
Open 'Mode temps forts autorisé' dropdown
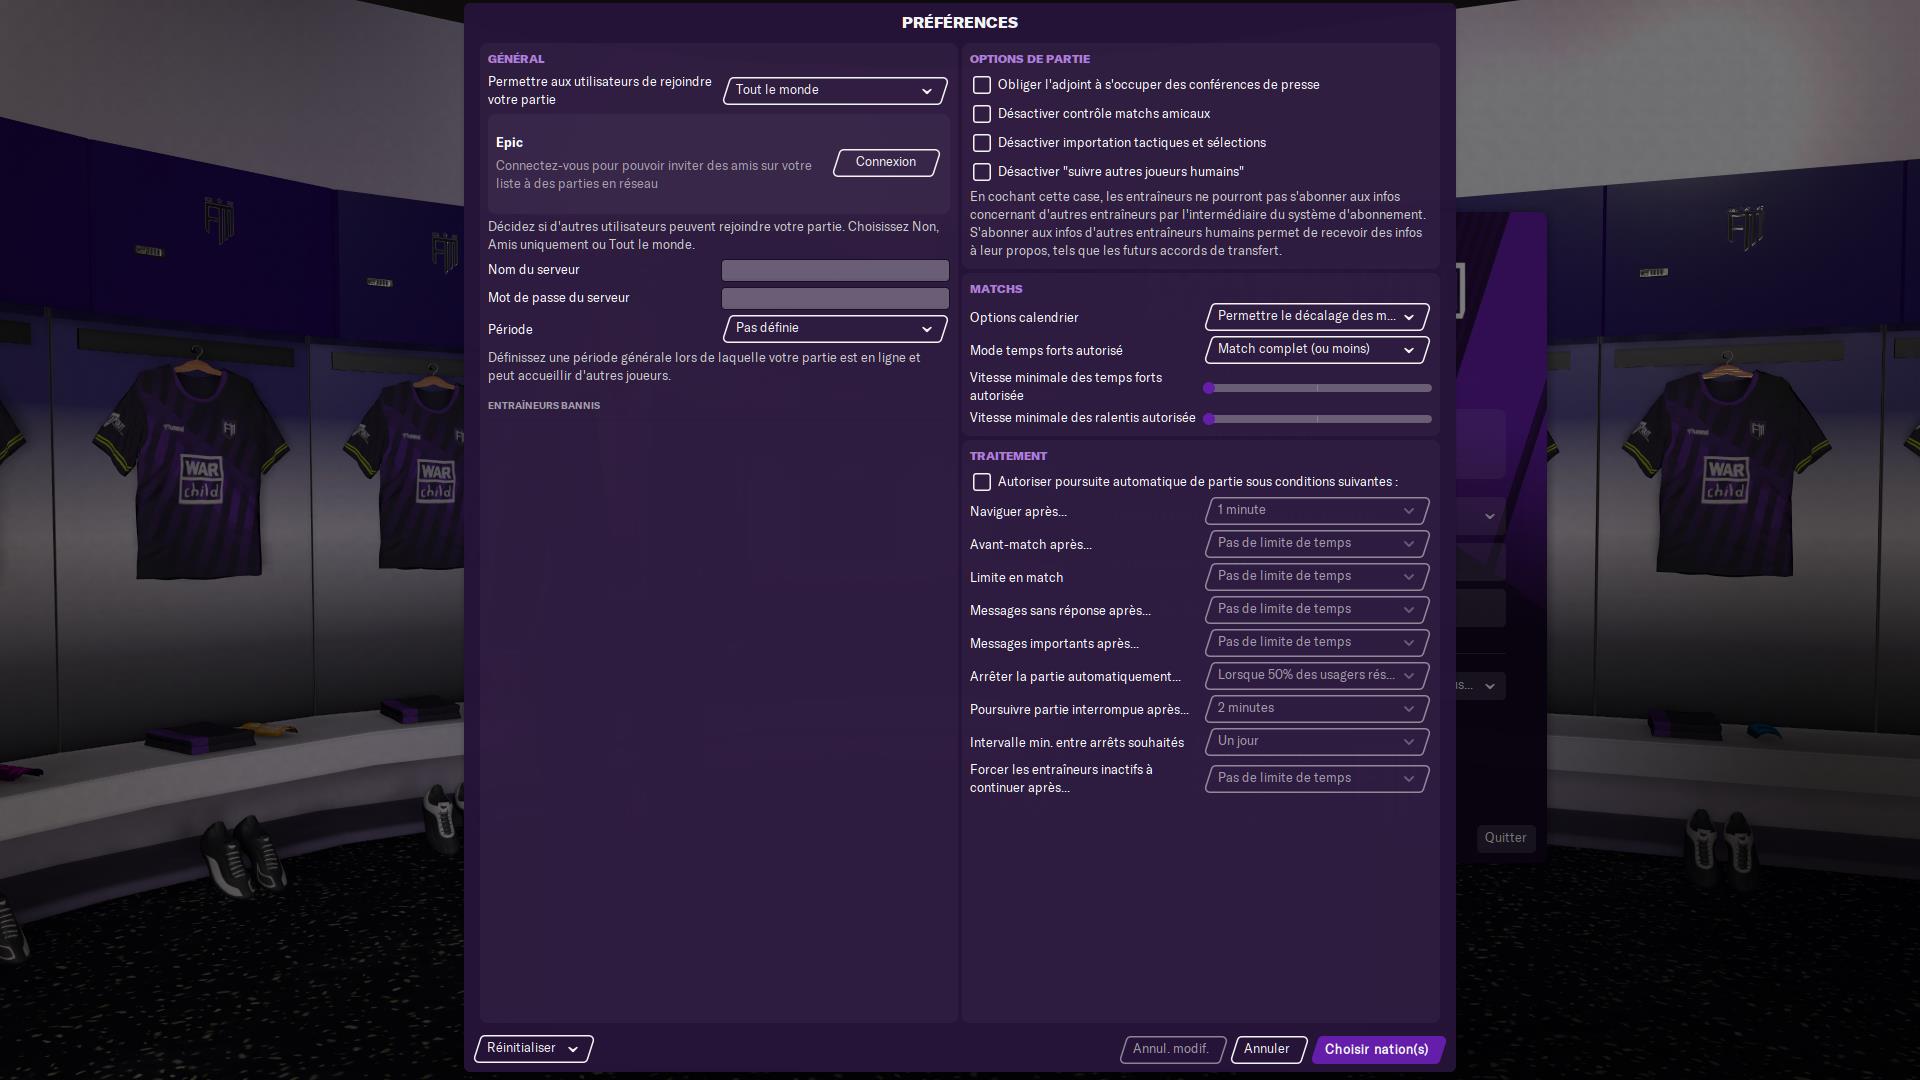tap(1316, 350)
